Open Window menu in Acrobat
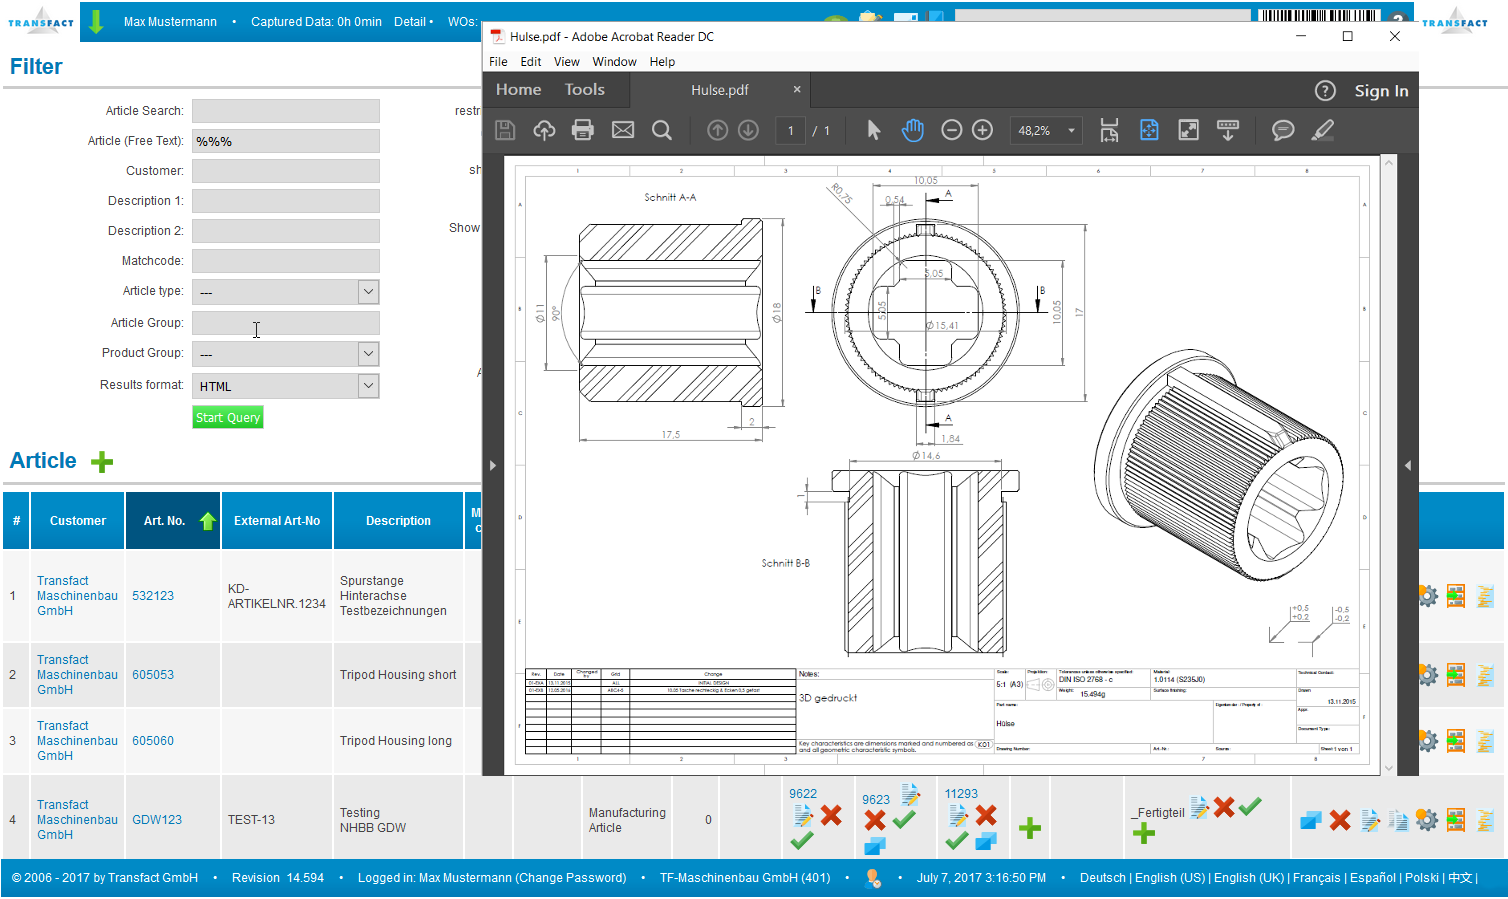The width and height of the screenshot is (1508, 899). point(614,61)
